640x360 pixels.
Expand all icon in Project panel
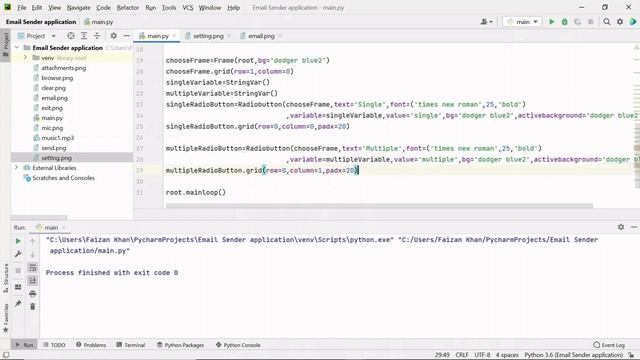click(x=84, y=36)
